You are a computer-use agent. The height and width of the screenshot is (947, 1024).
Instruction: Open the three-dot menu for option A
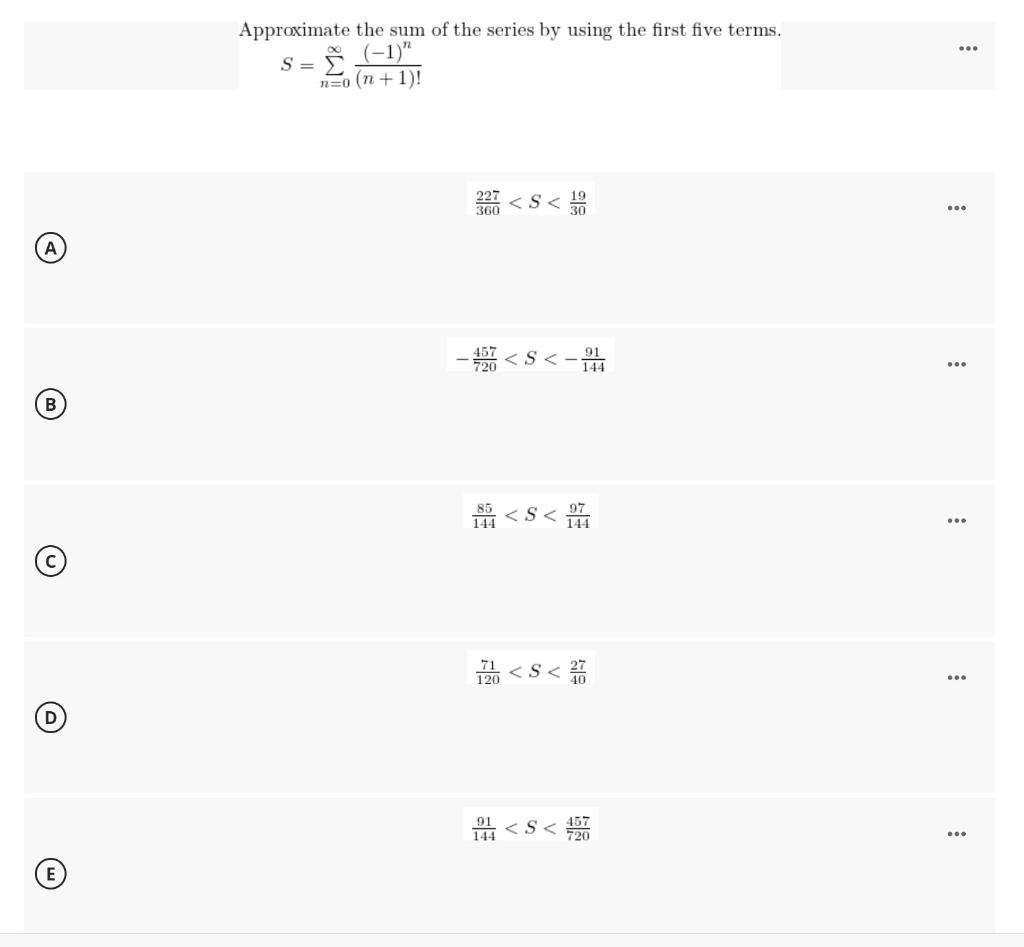tap(955, 206)
